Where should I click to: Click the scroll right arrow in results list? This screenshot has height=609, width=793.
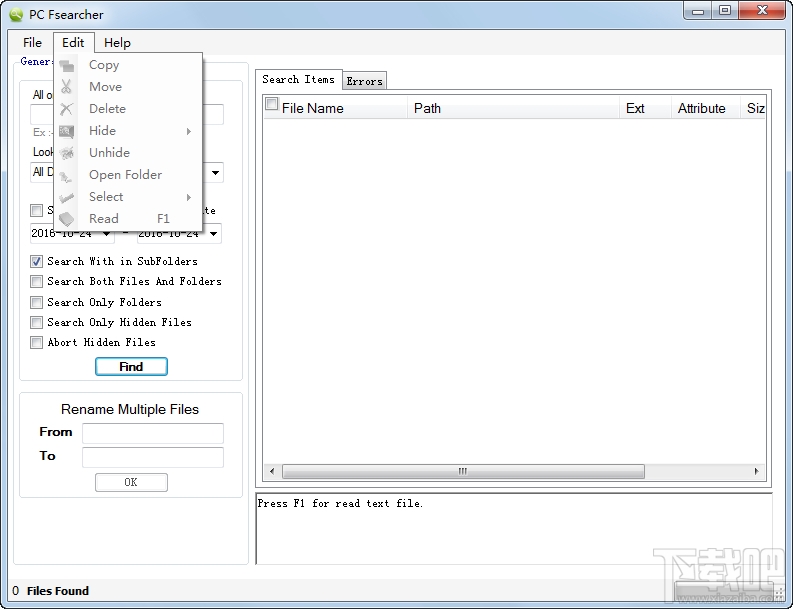coord(757,471)
